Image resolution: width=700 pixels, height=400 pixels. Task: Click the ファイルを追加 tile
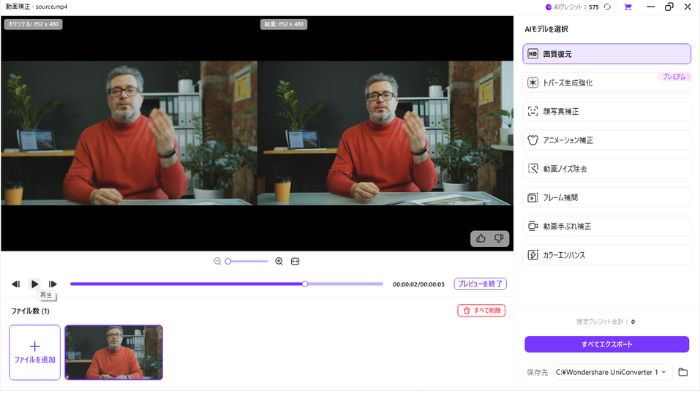point(35,352)
